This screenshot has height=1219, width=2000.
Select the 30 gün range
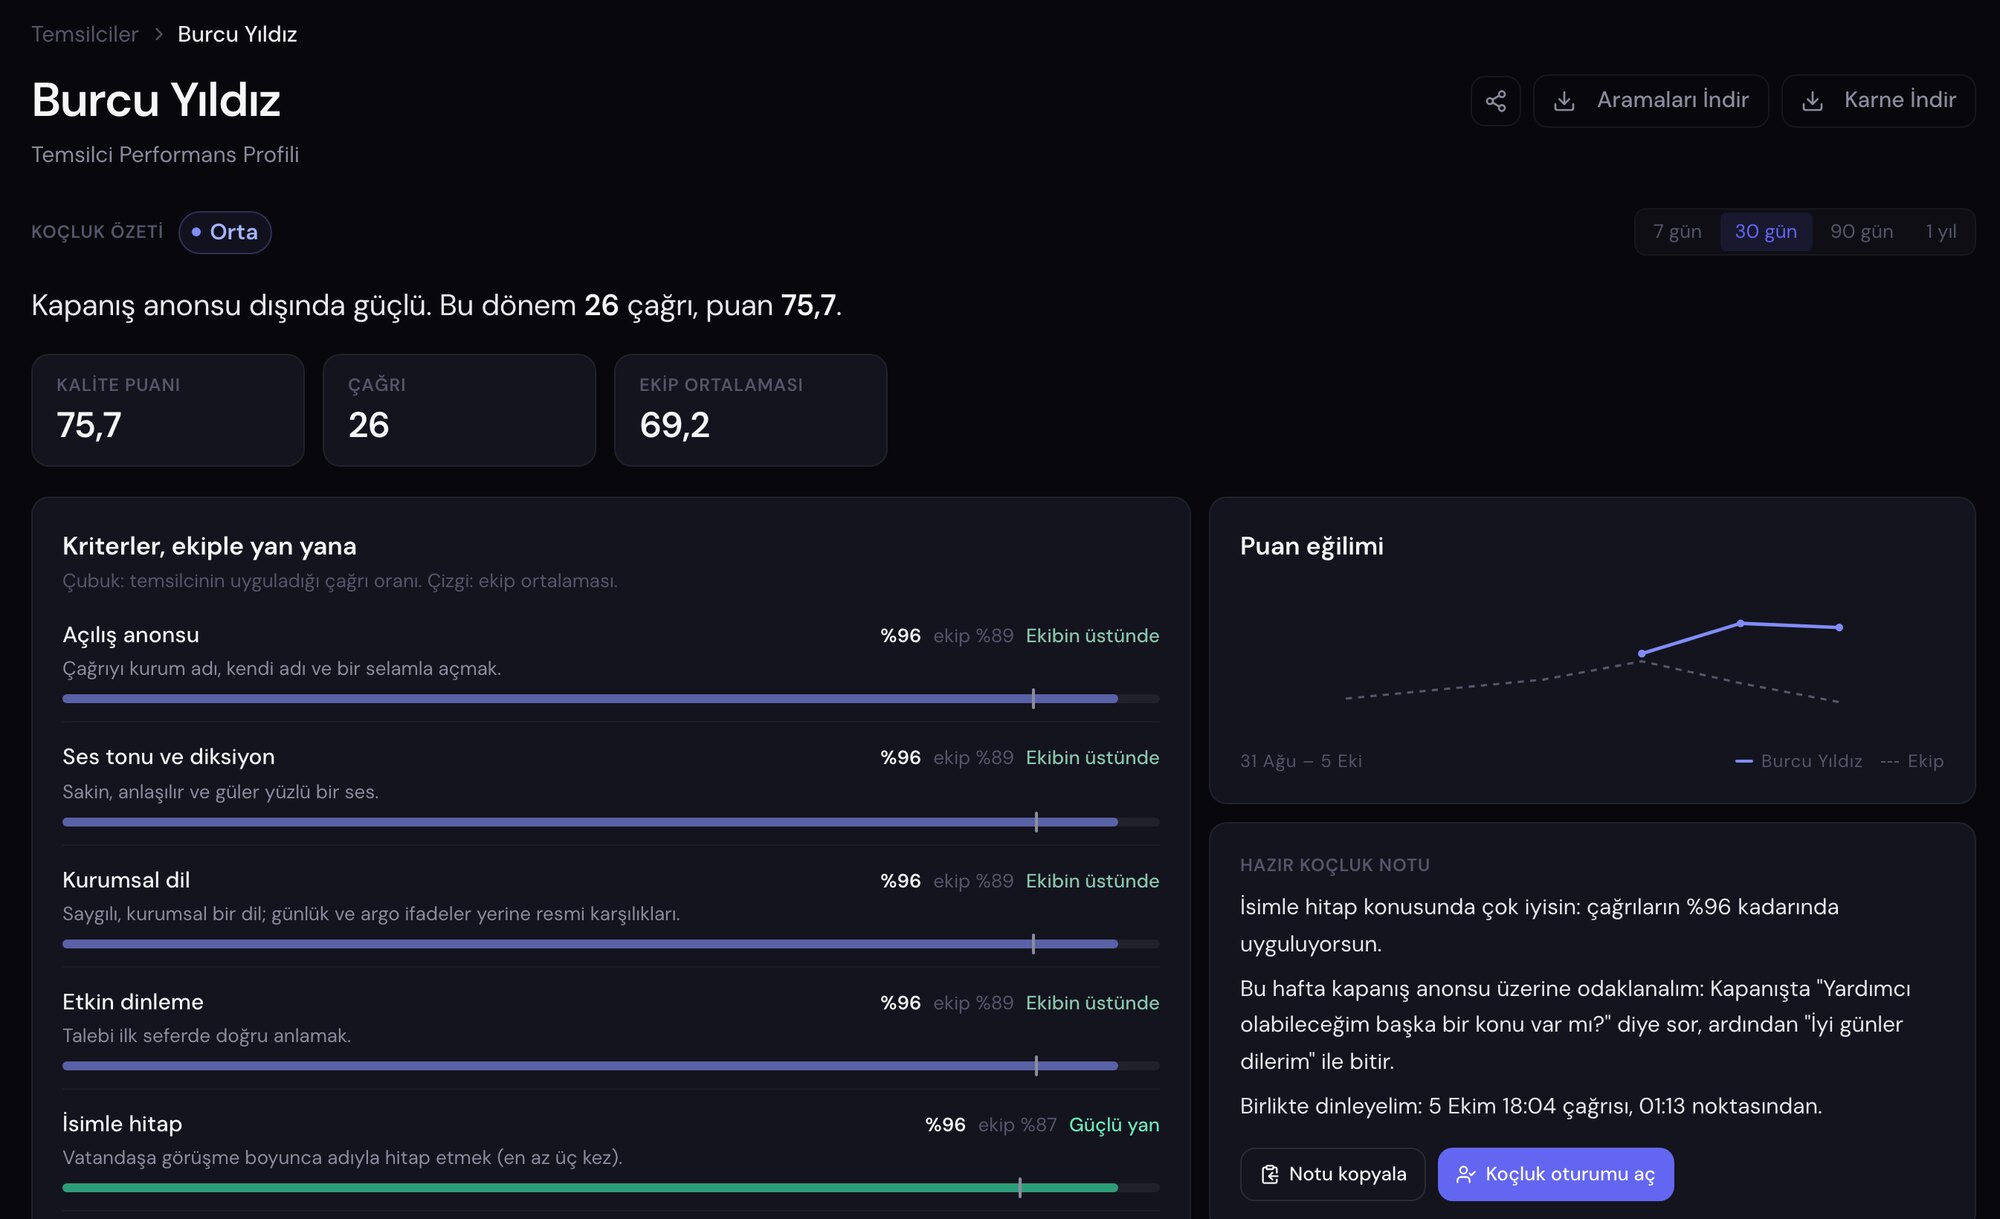[1766, 232]
